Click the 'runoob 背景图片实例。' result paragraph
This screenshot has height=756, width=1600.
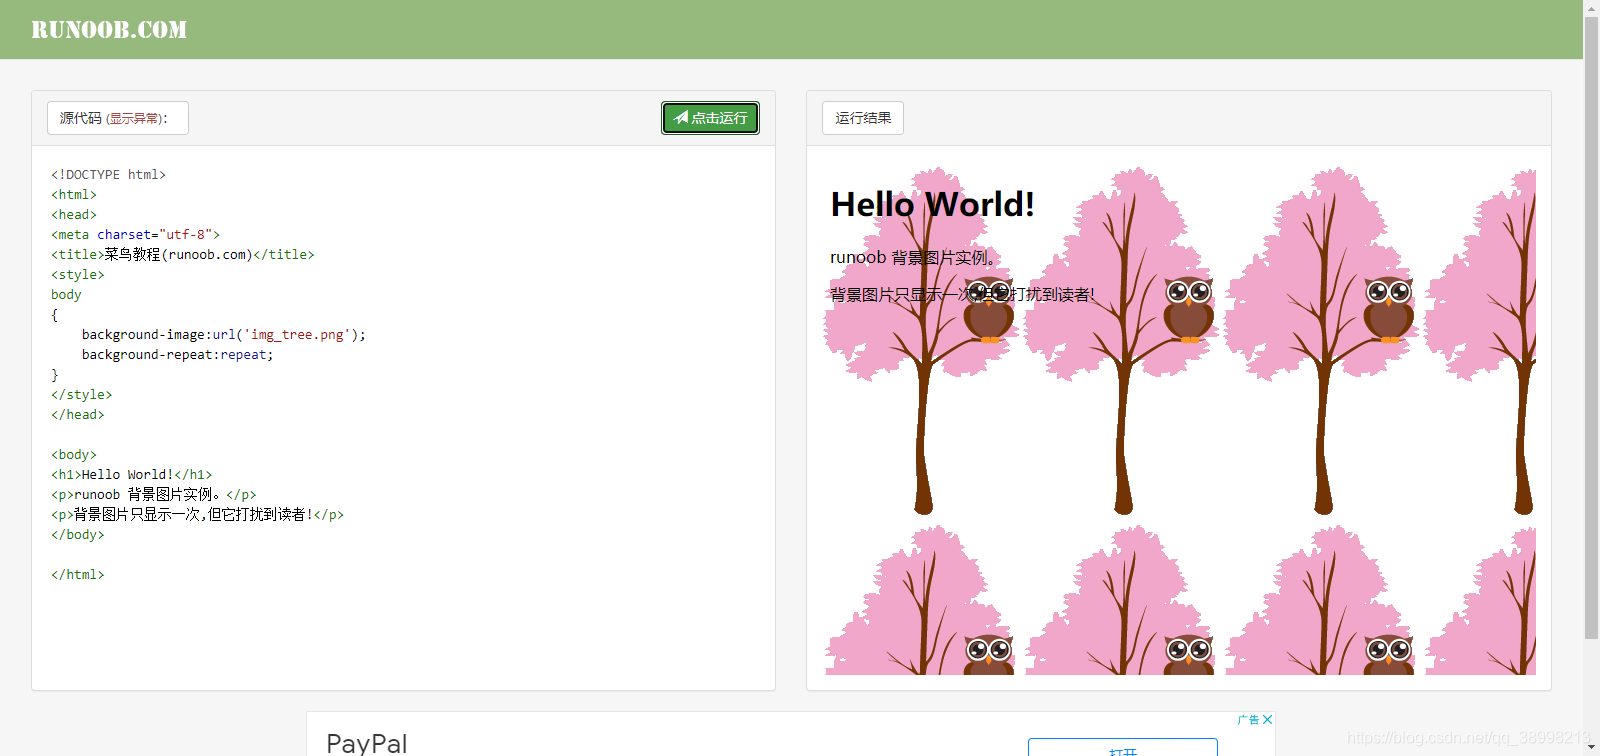tap(913, 258)
